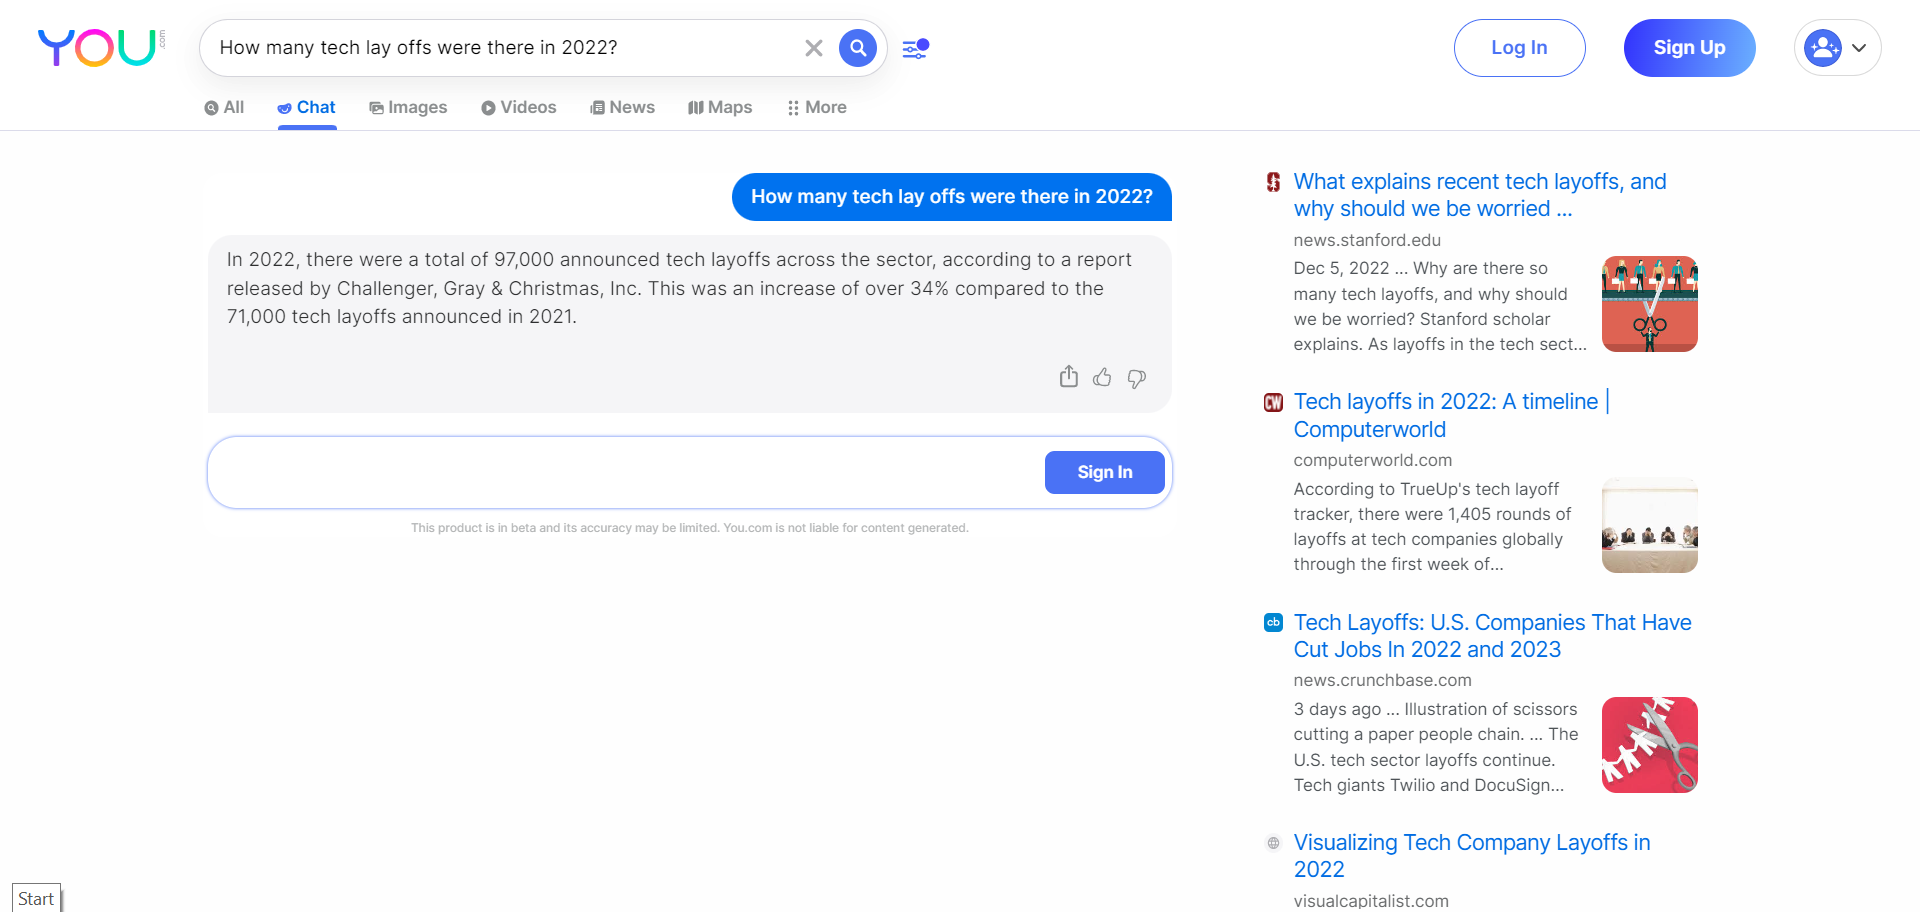Click the Computerworld article thumbnail
Screen dimensions: 1920x912
[1650, 525]
